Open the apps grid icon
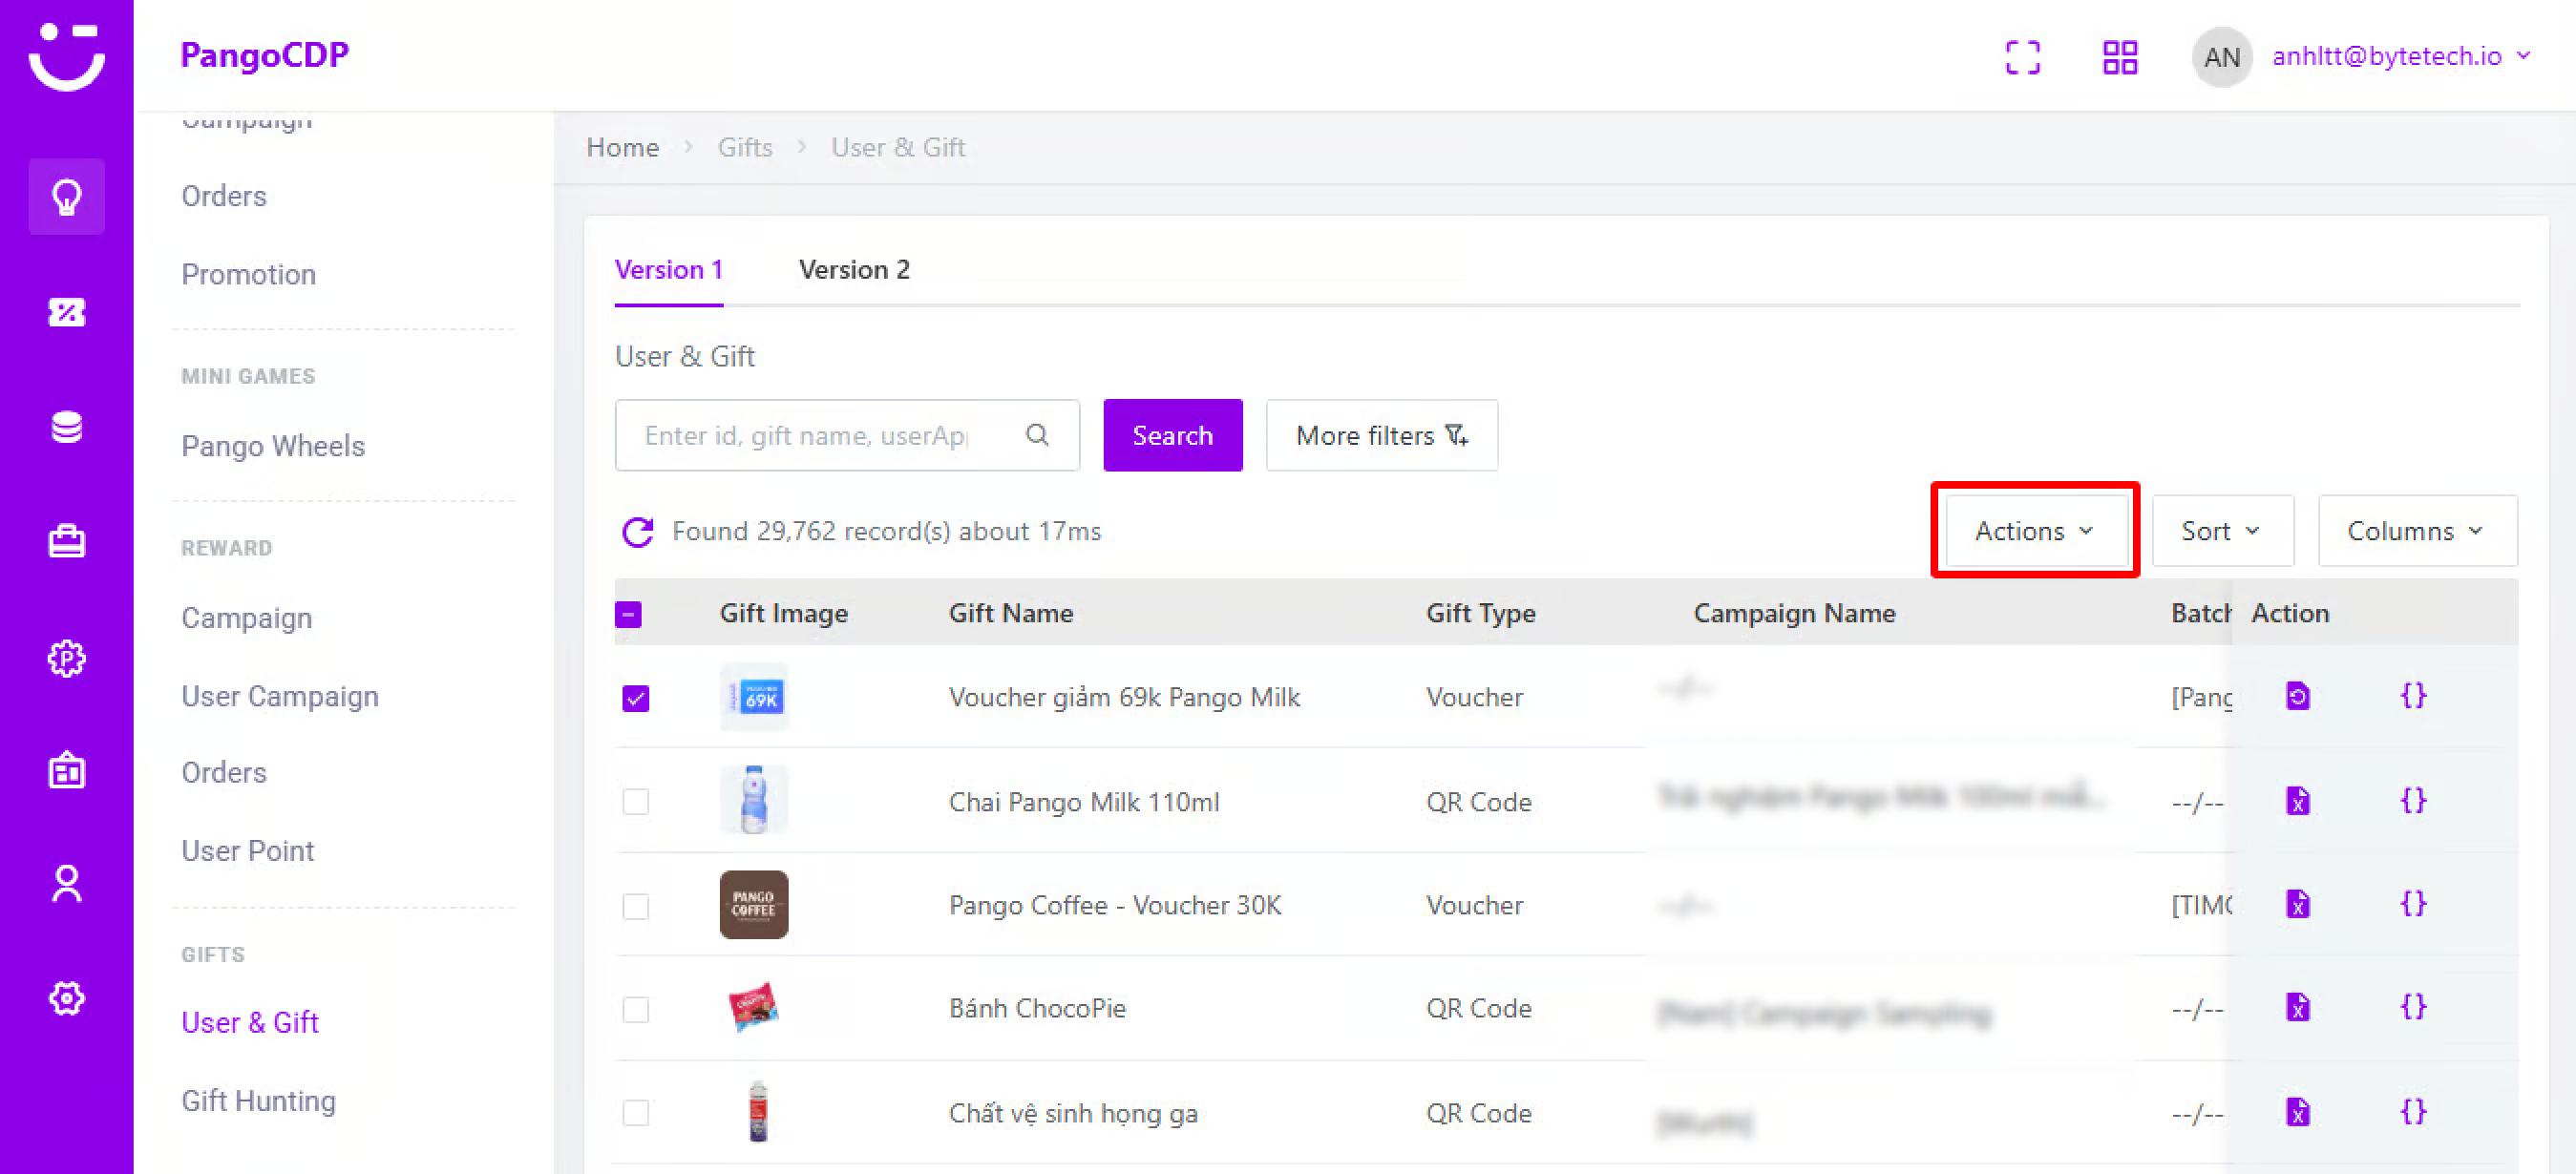The height and width of the screenshot is (1174, 2576). [2119, 57]
